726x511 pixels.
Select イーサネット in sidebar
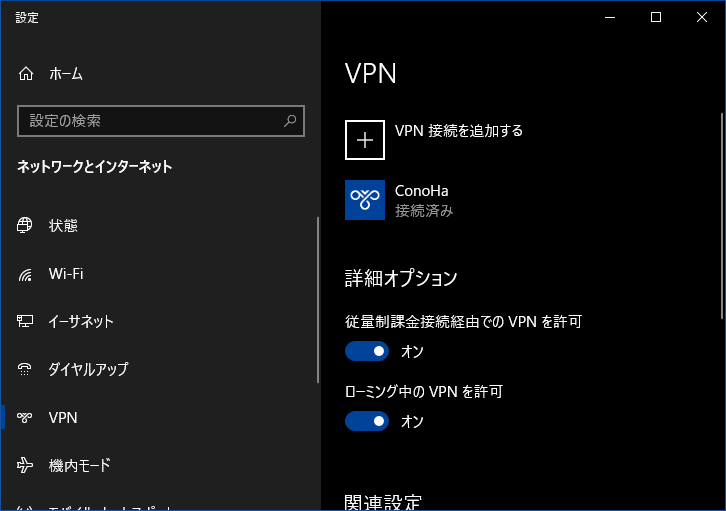[81, 322]
